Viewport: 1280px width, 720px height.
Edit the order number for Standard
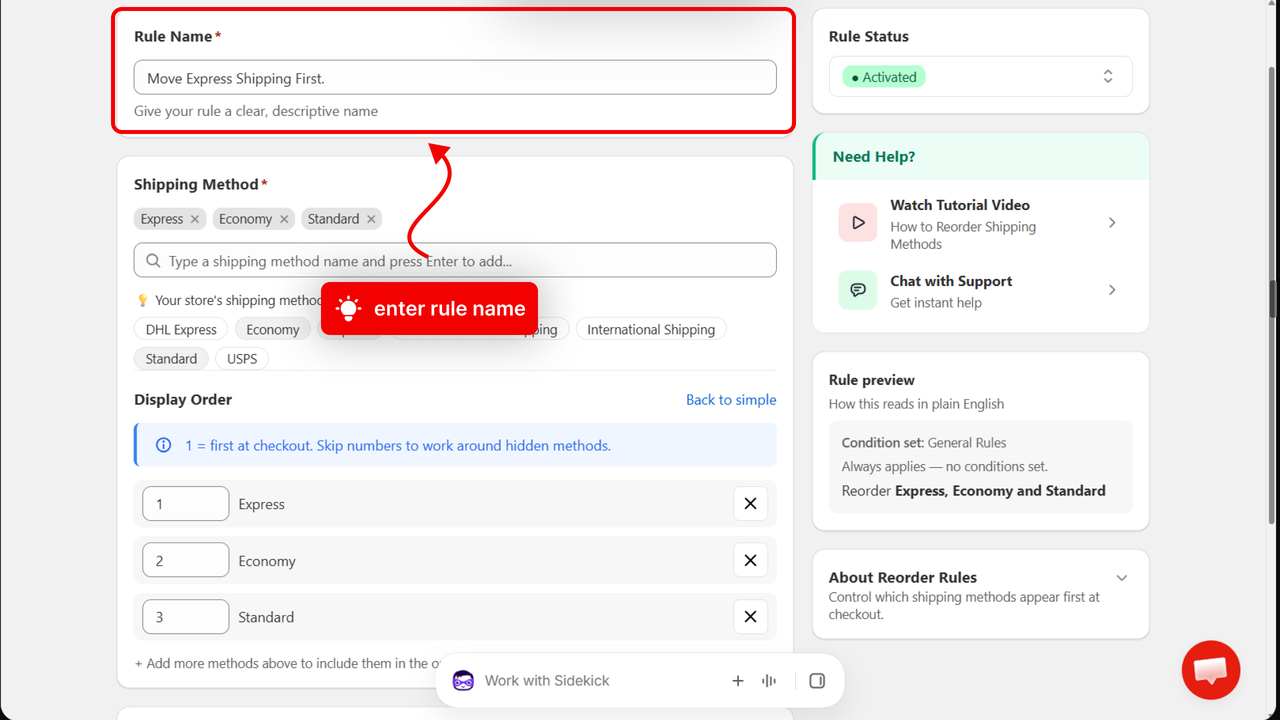(186, 617)
